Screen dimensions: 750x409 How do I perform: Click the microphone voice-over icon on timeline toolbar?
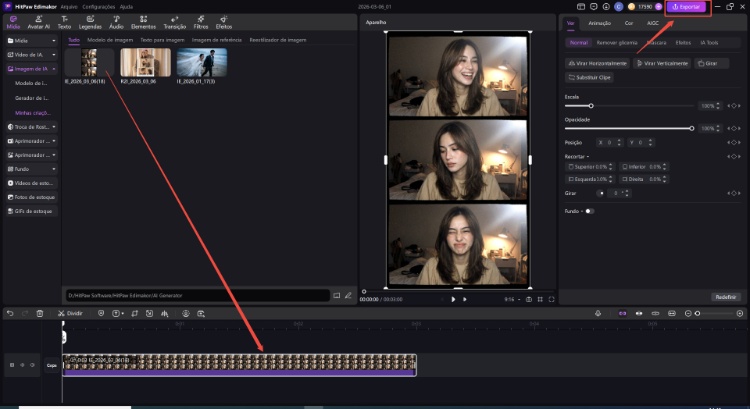tap(598, 313)
